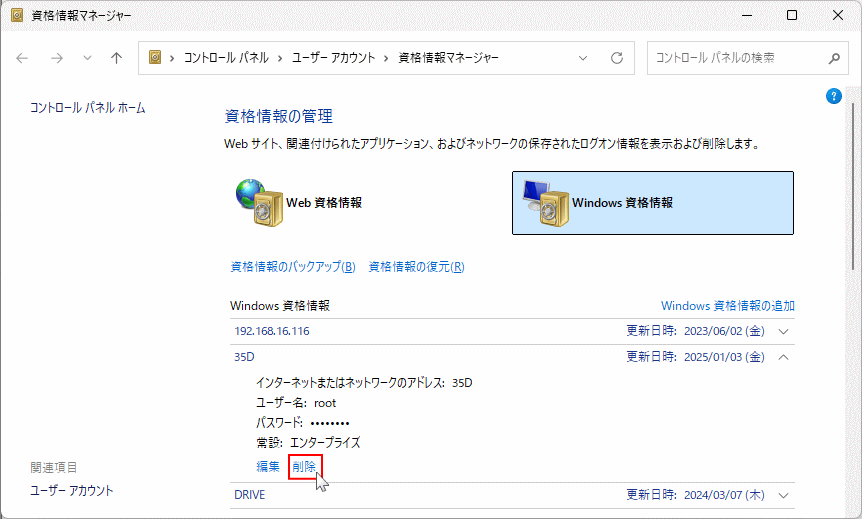Expand the DRIVE credential entry

[x=783, y=495]
